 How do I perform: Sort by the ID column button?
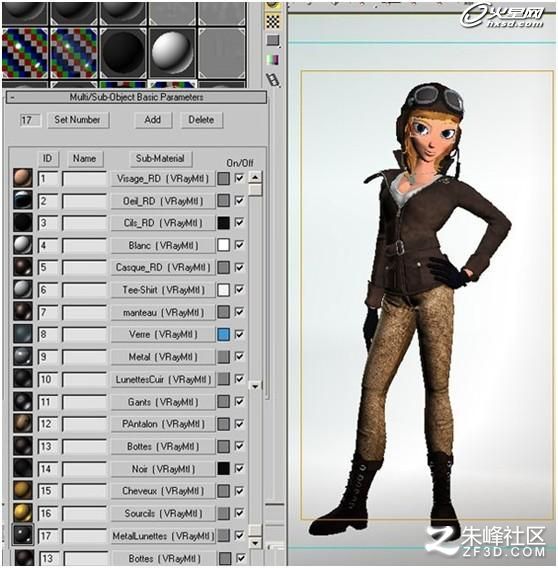point(47,158)
